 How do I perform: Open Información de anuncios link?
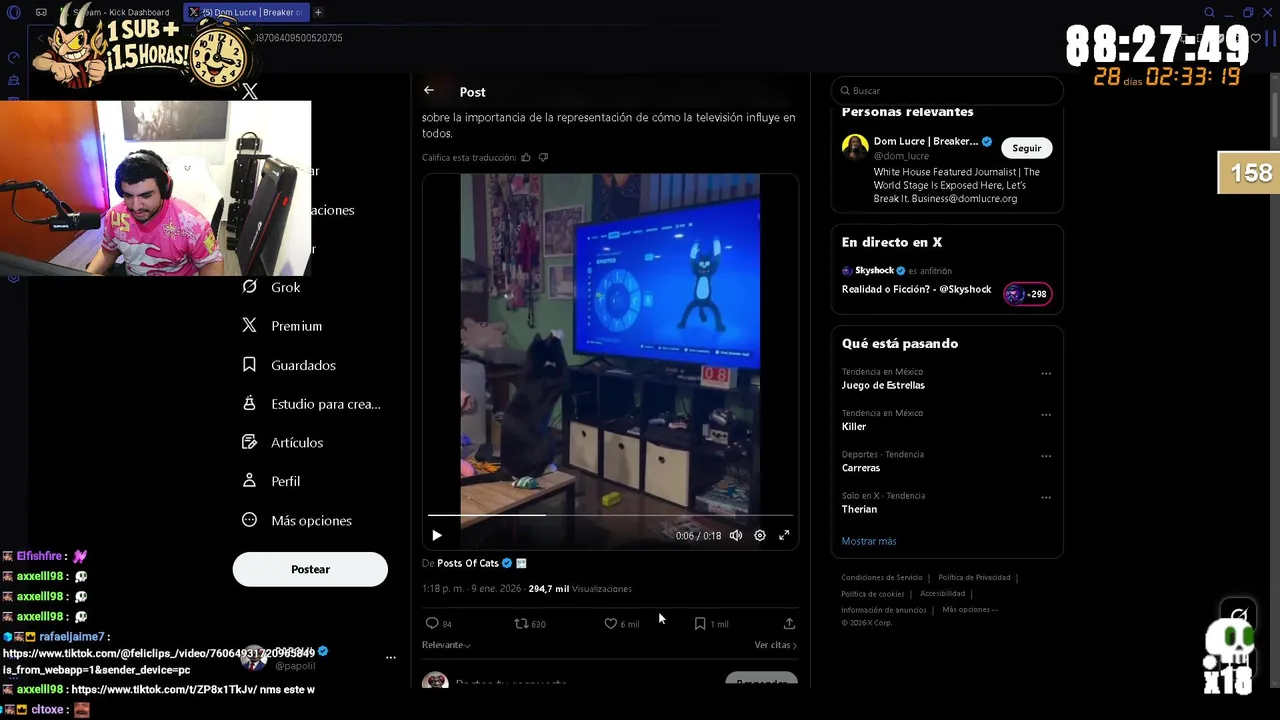(884, 609)
